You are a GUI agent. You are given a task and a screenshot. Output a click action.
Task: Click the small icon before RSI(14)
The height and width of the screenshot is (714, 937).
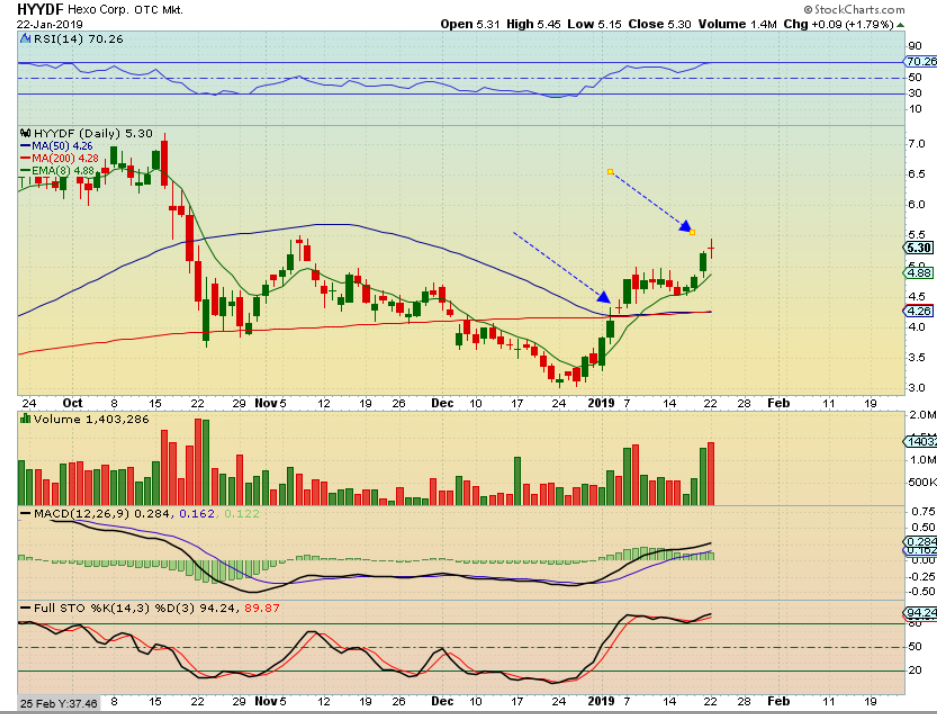(26, 39)
